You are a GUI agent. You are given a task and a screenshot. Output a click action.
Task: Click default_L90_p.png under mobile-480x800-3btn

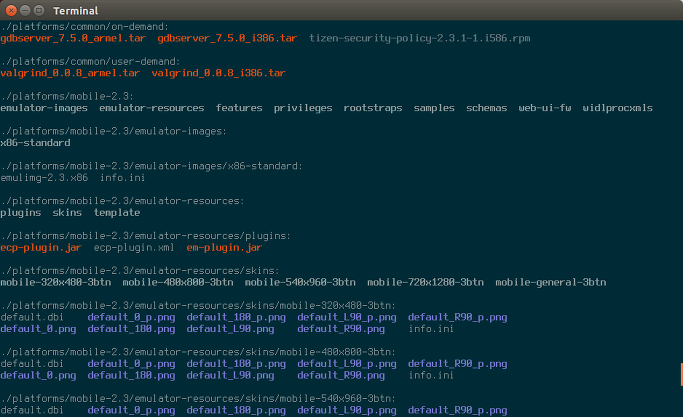coord(347,364)
